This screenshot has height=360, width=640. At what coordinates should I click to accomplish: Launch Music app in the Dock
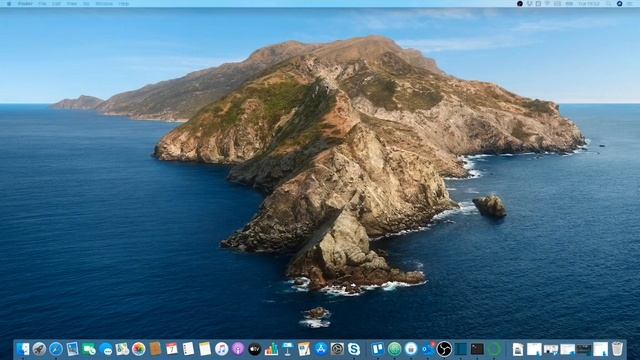pos(221,349)
